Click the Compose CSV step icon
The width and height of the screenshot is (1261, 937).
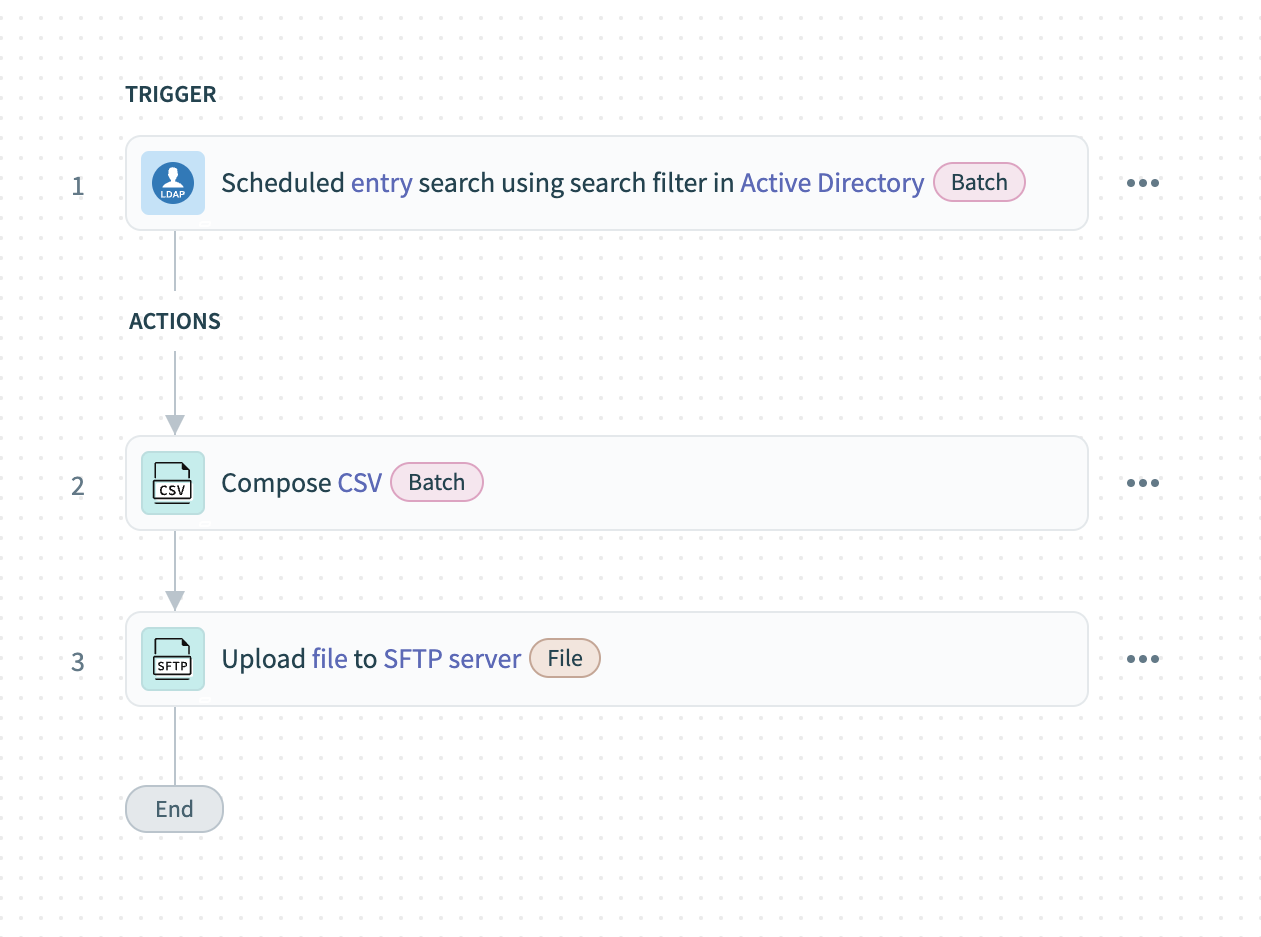tap(172, 483)
